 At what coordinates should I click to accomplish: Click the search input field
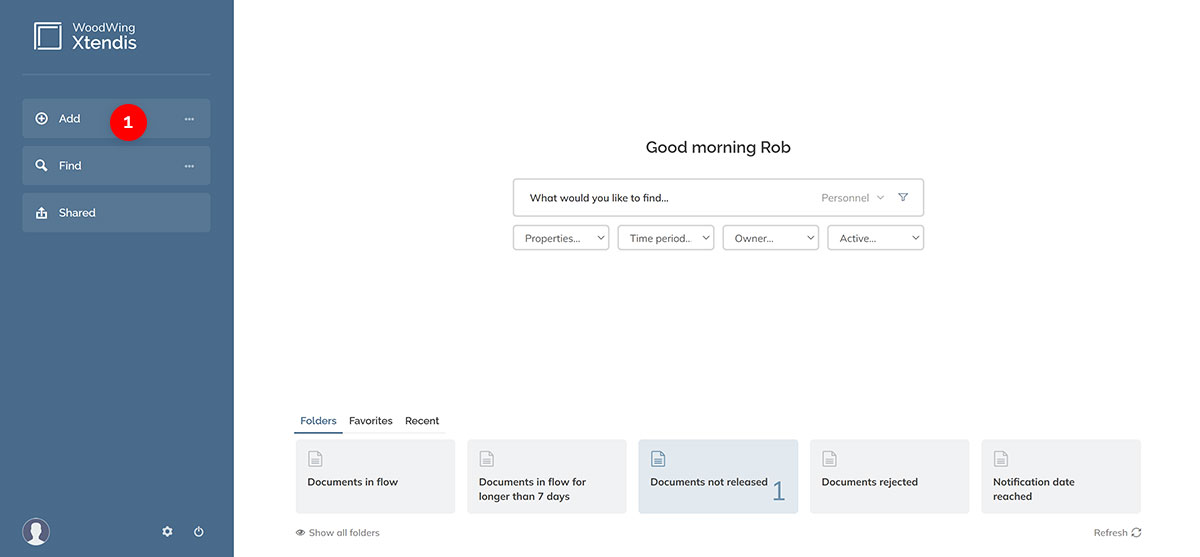point(660,198)
